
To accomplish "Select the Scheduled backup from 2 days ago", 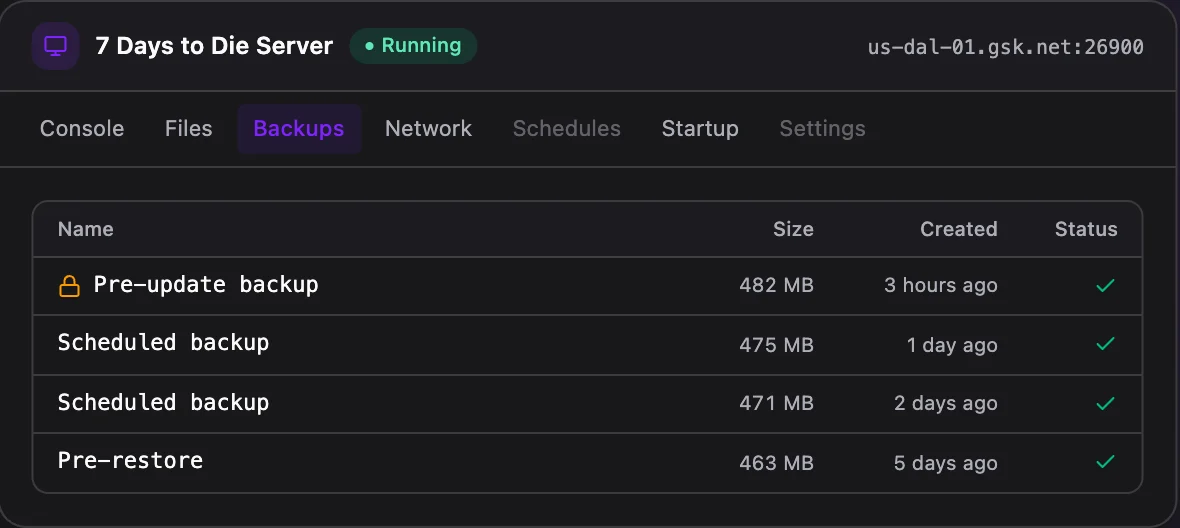I will coord(163,402).
